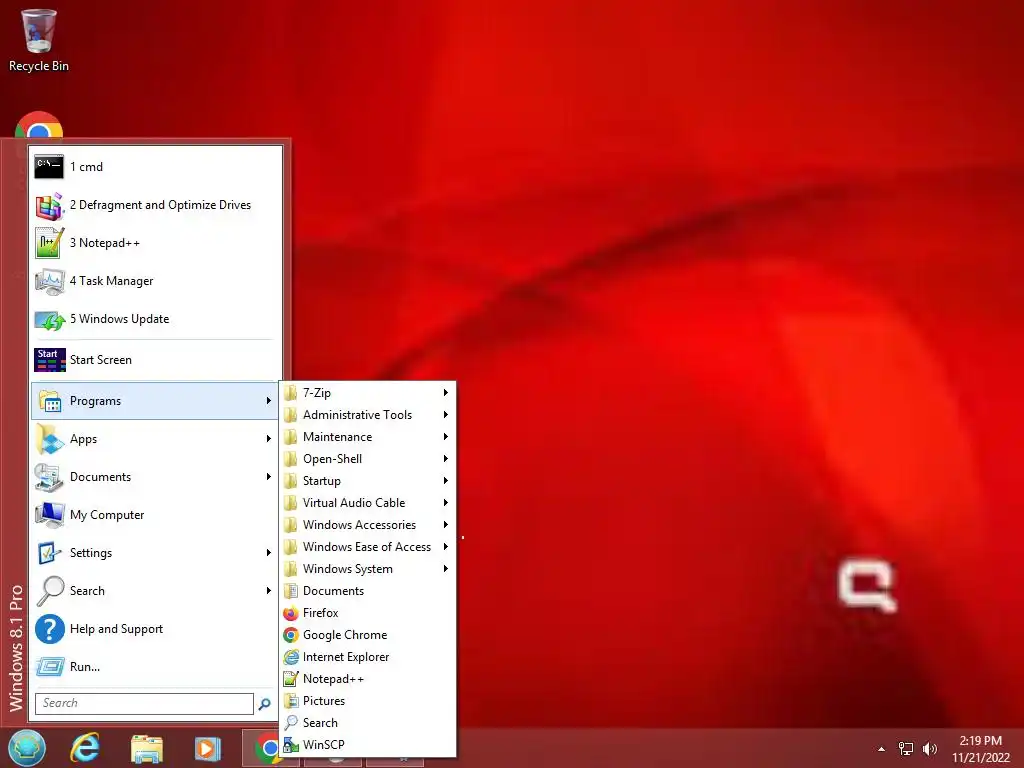Open the Task Manager icon
This screenshot has width=1024, height=768.
click(x=49, y=281)
